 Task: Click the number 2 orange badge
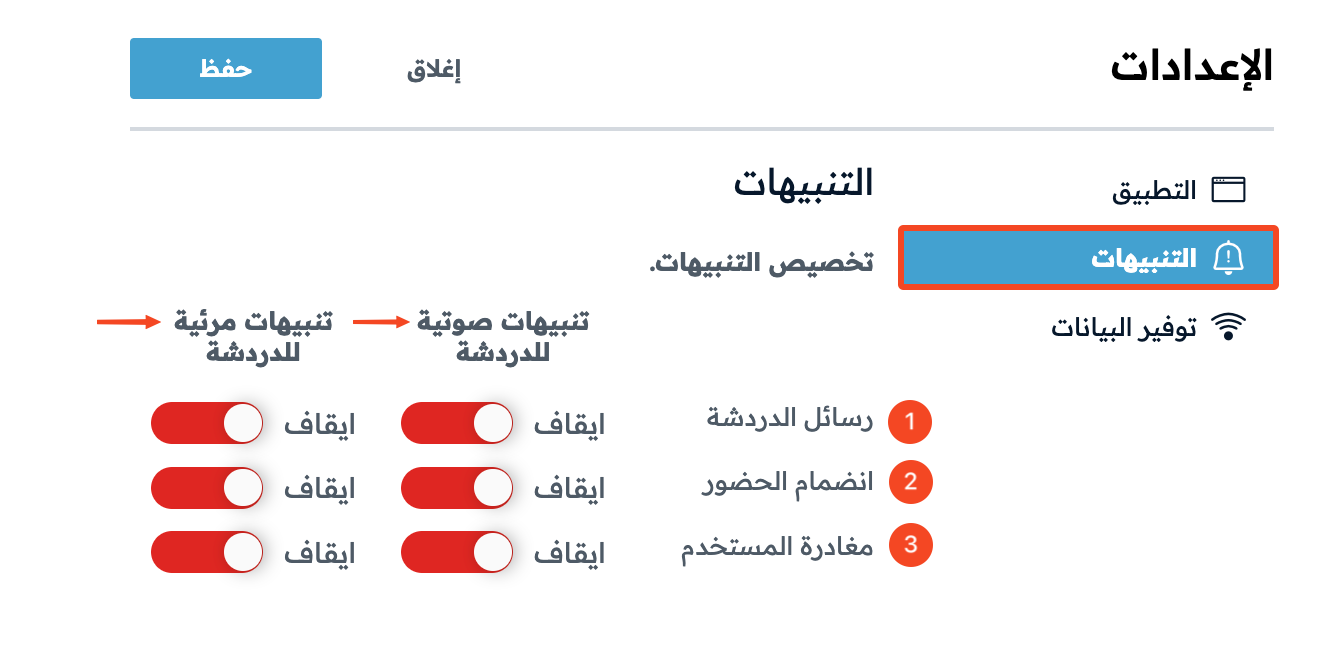click(x=910, y=483)
